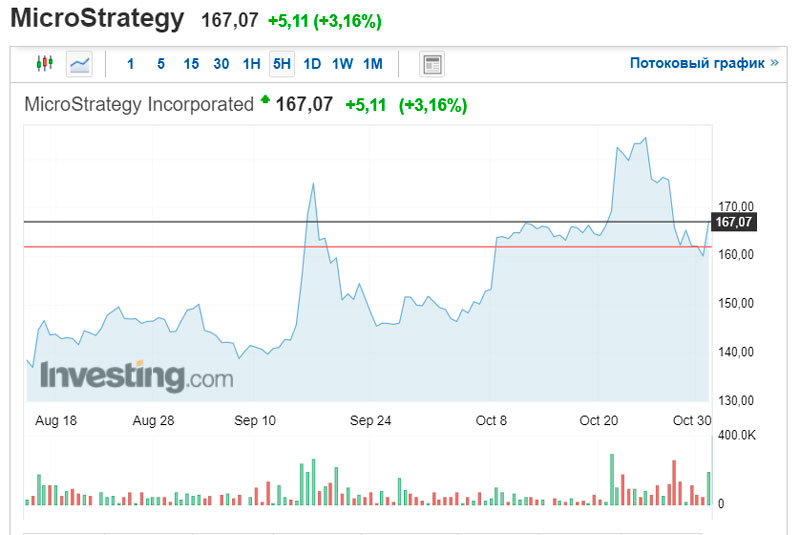800x535 pixels.
Task: Select the 1M timeframe
Action: pyautogui.click(x=373, y=64)
